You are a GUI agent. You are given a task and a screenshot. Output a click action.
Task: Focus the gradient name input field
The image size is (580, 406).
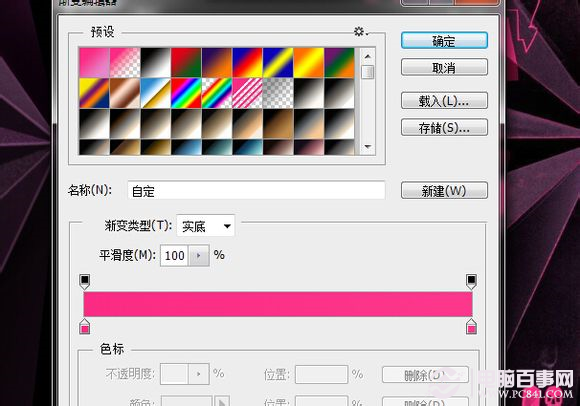point(256,190)
